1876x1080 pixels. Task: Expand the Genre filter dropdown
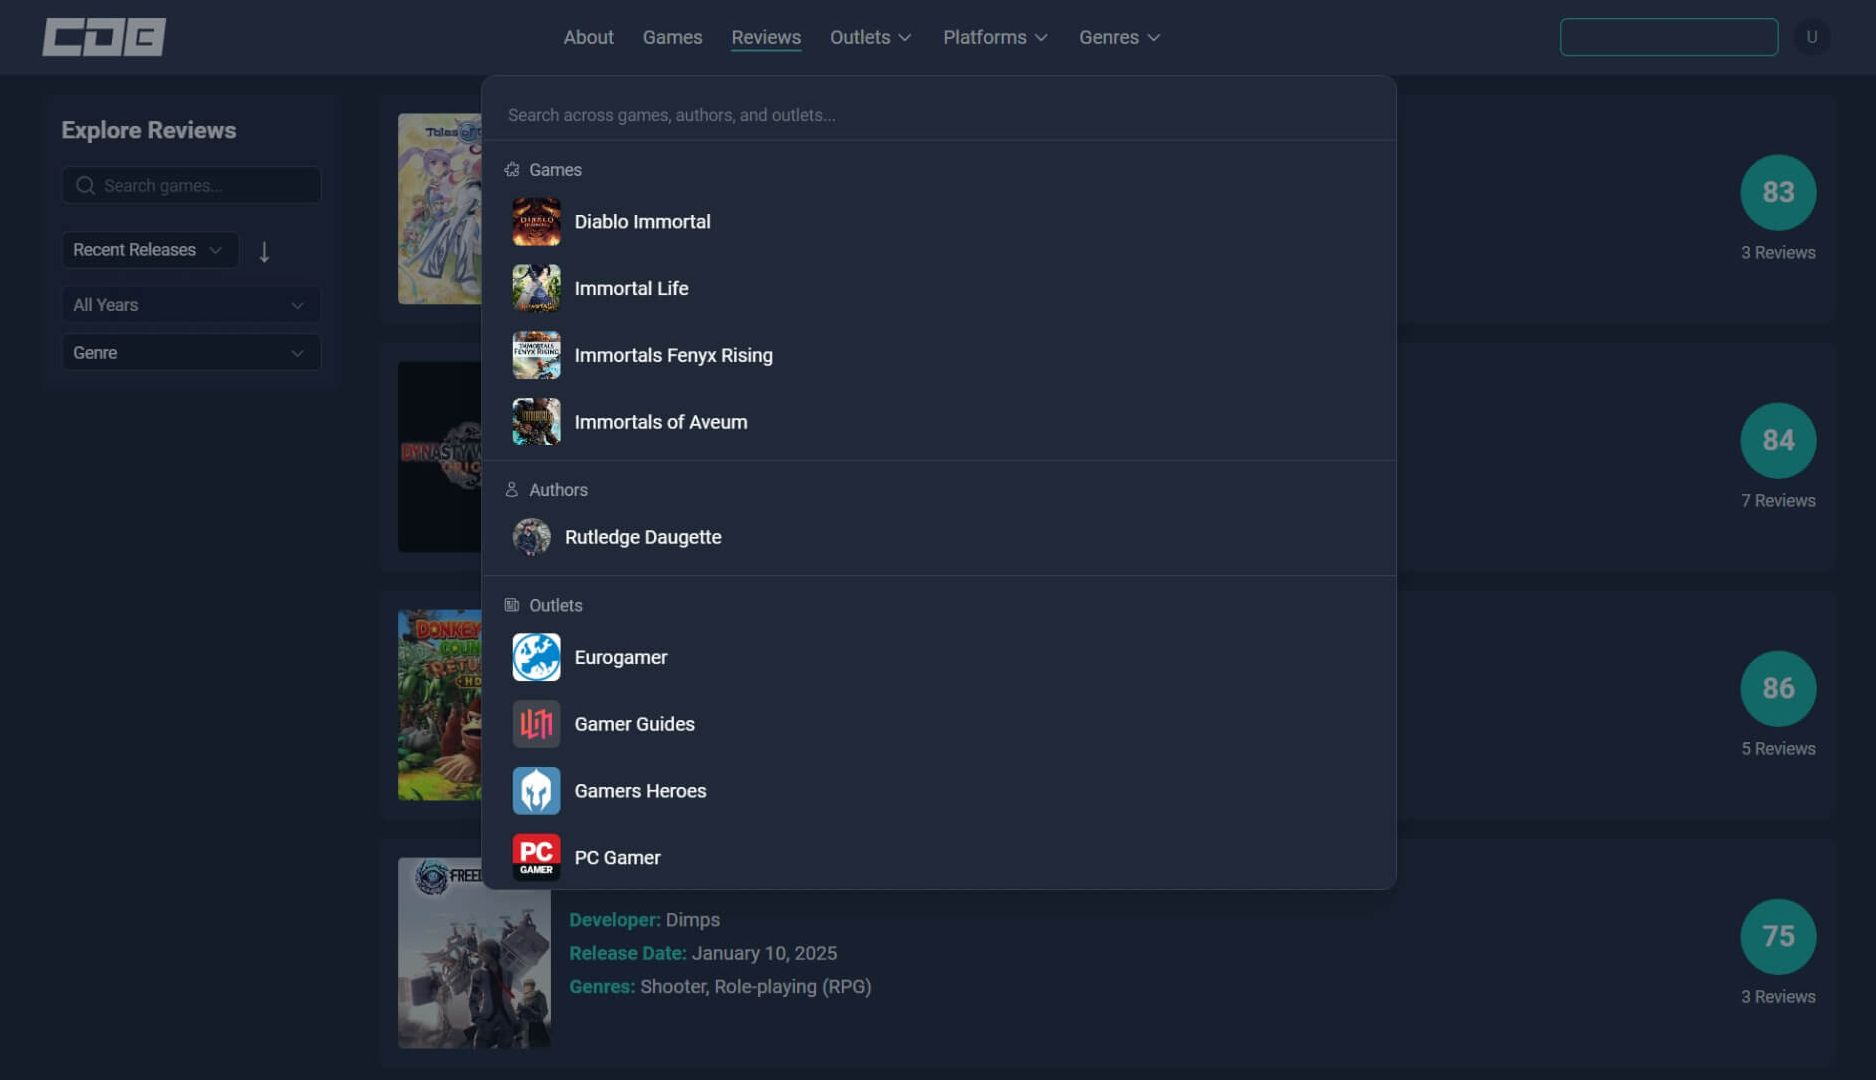[190, 352]
